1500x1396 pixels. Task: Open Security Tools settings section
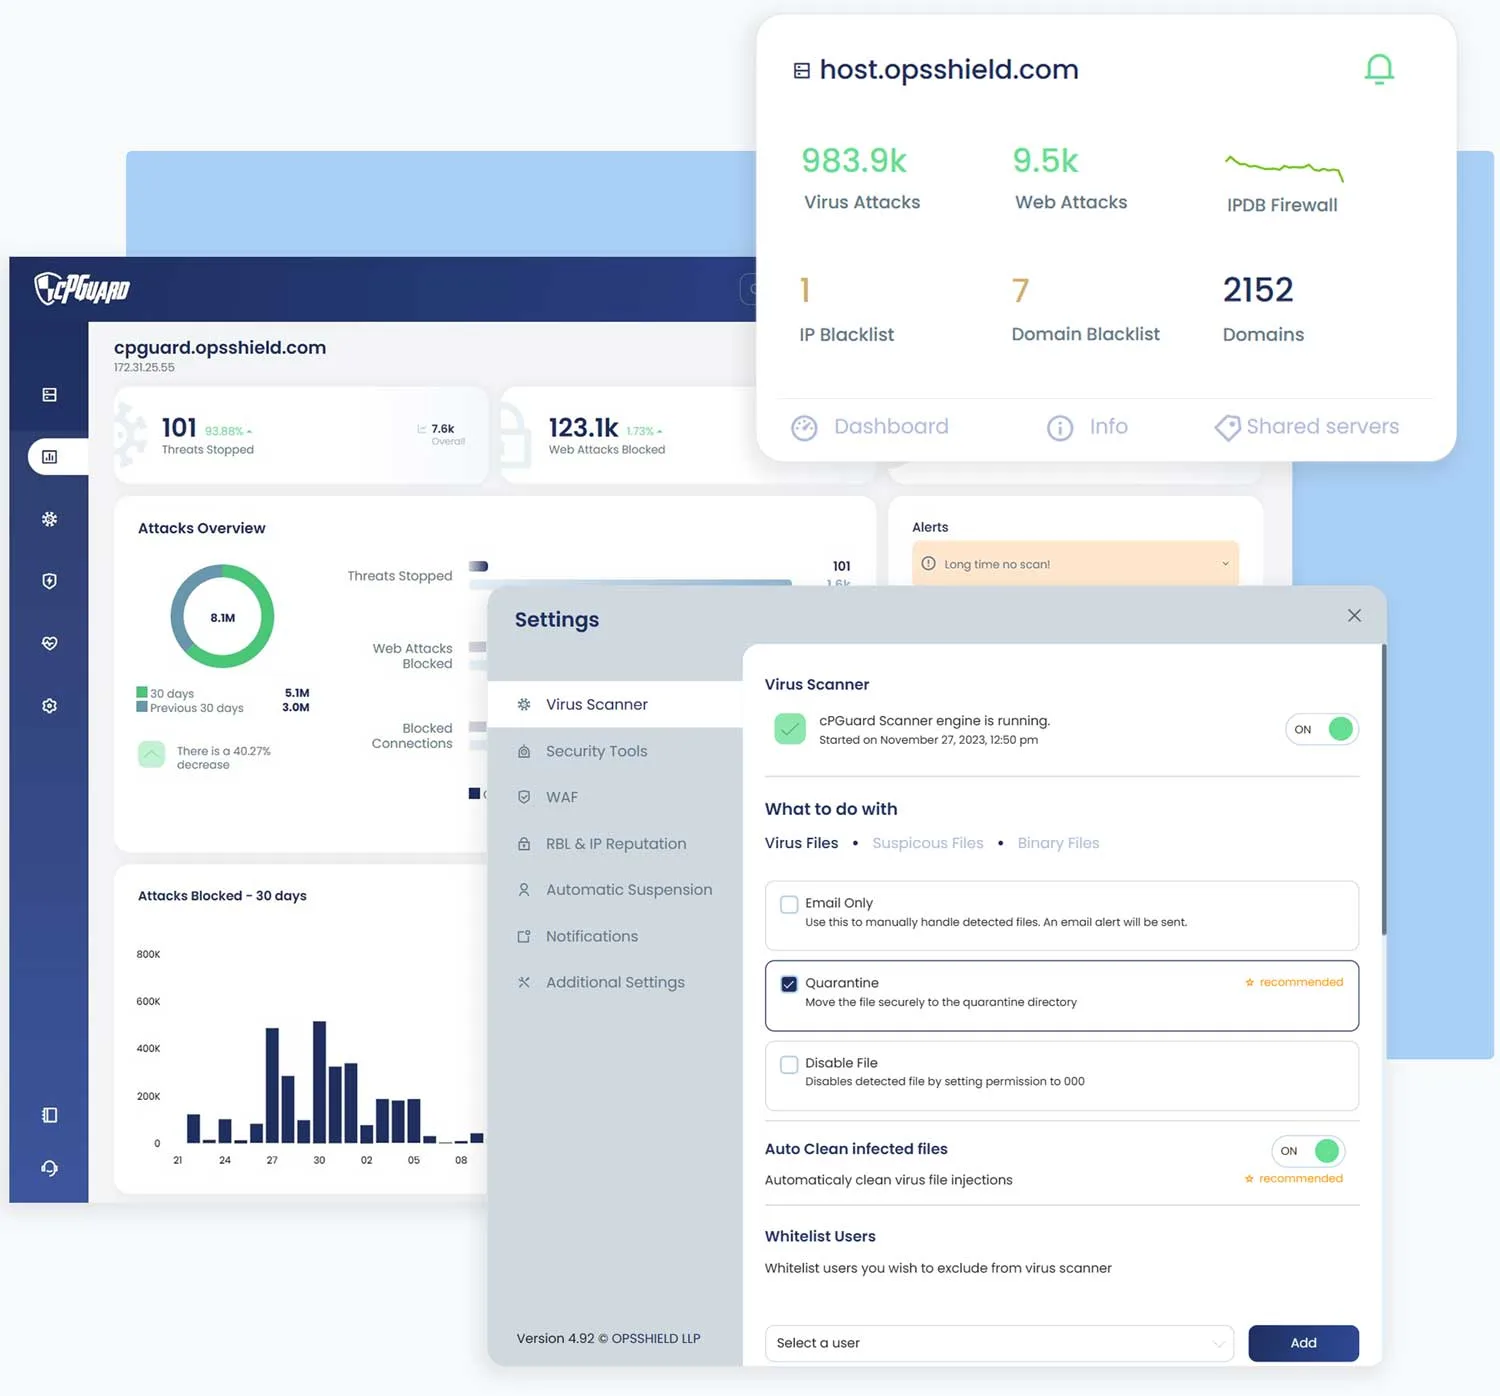pyautogui.click(x=615, y=751)
